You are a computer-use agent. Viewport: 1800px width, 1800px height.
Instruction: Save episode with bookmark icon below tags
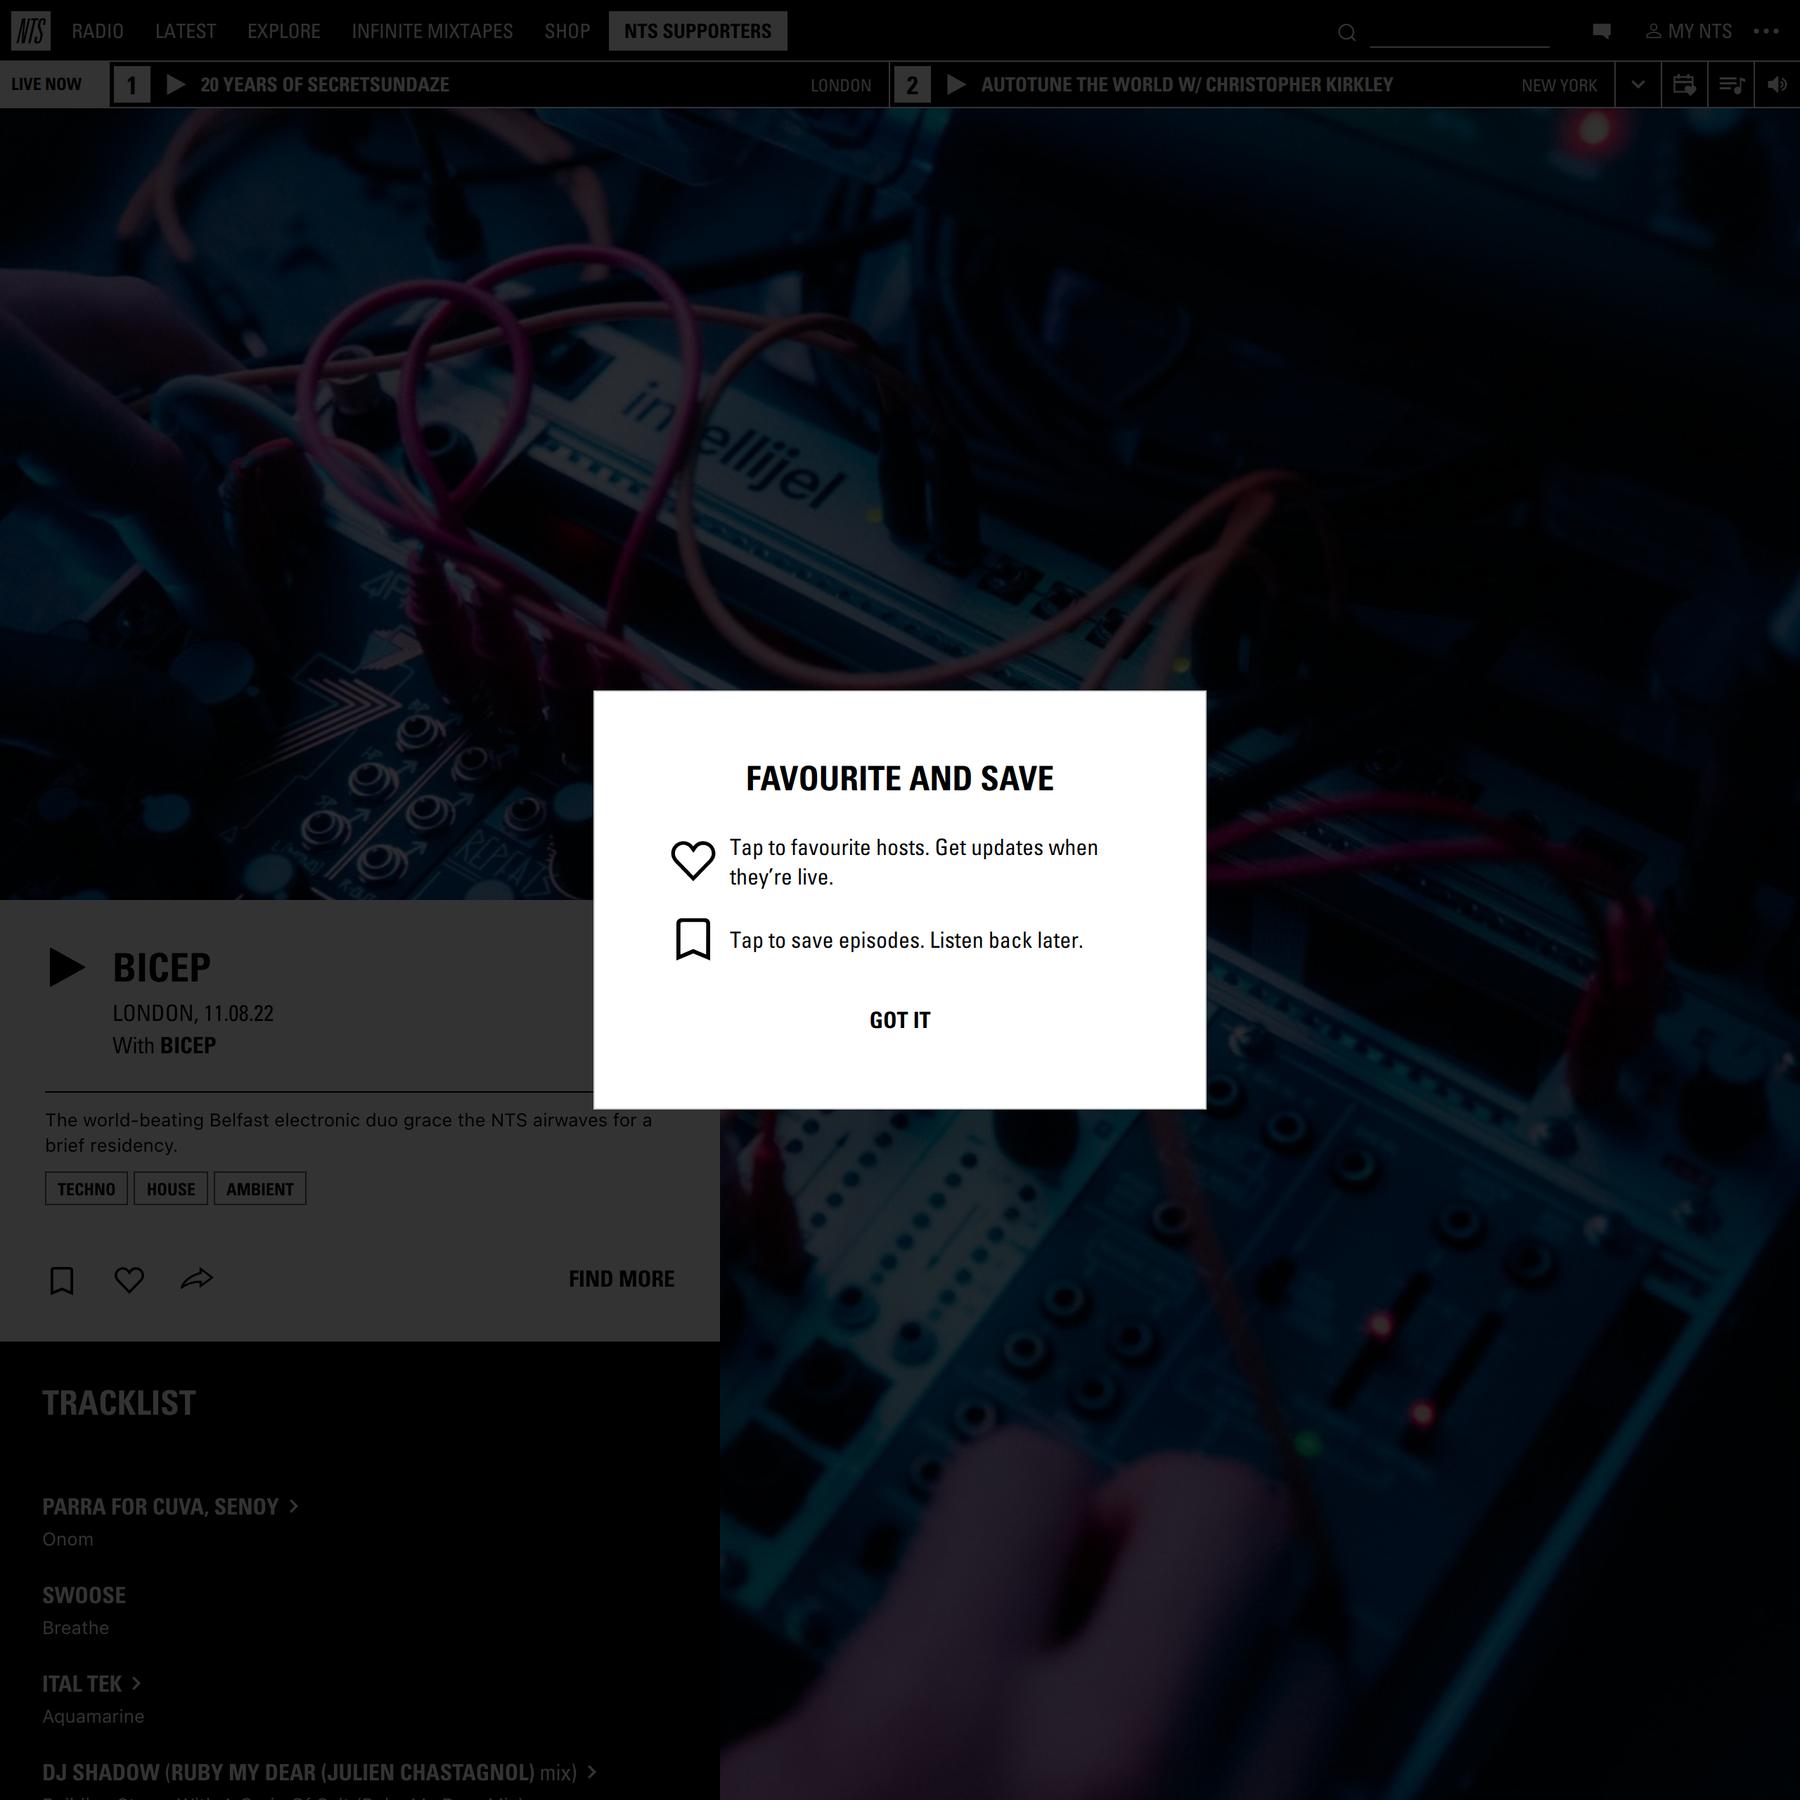[x=62, y=1280]
